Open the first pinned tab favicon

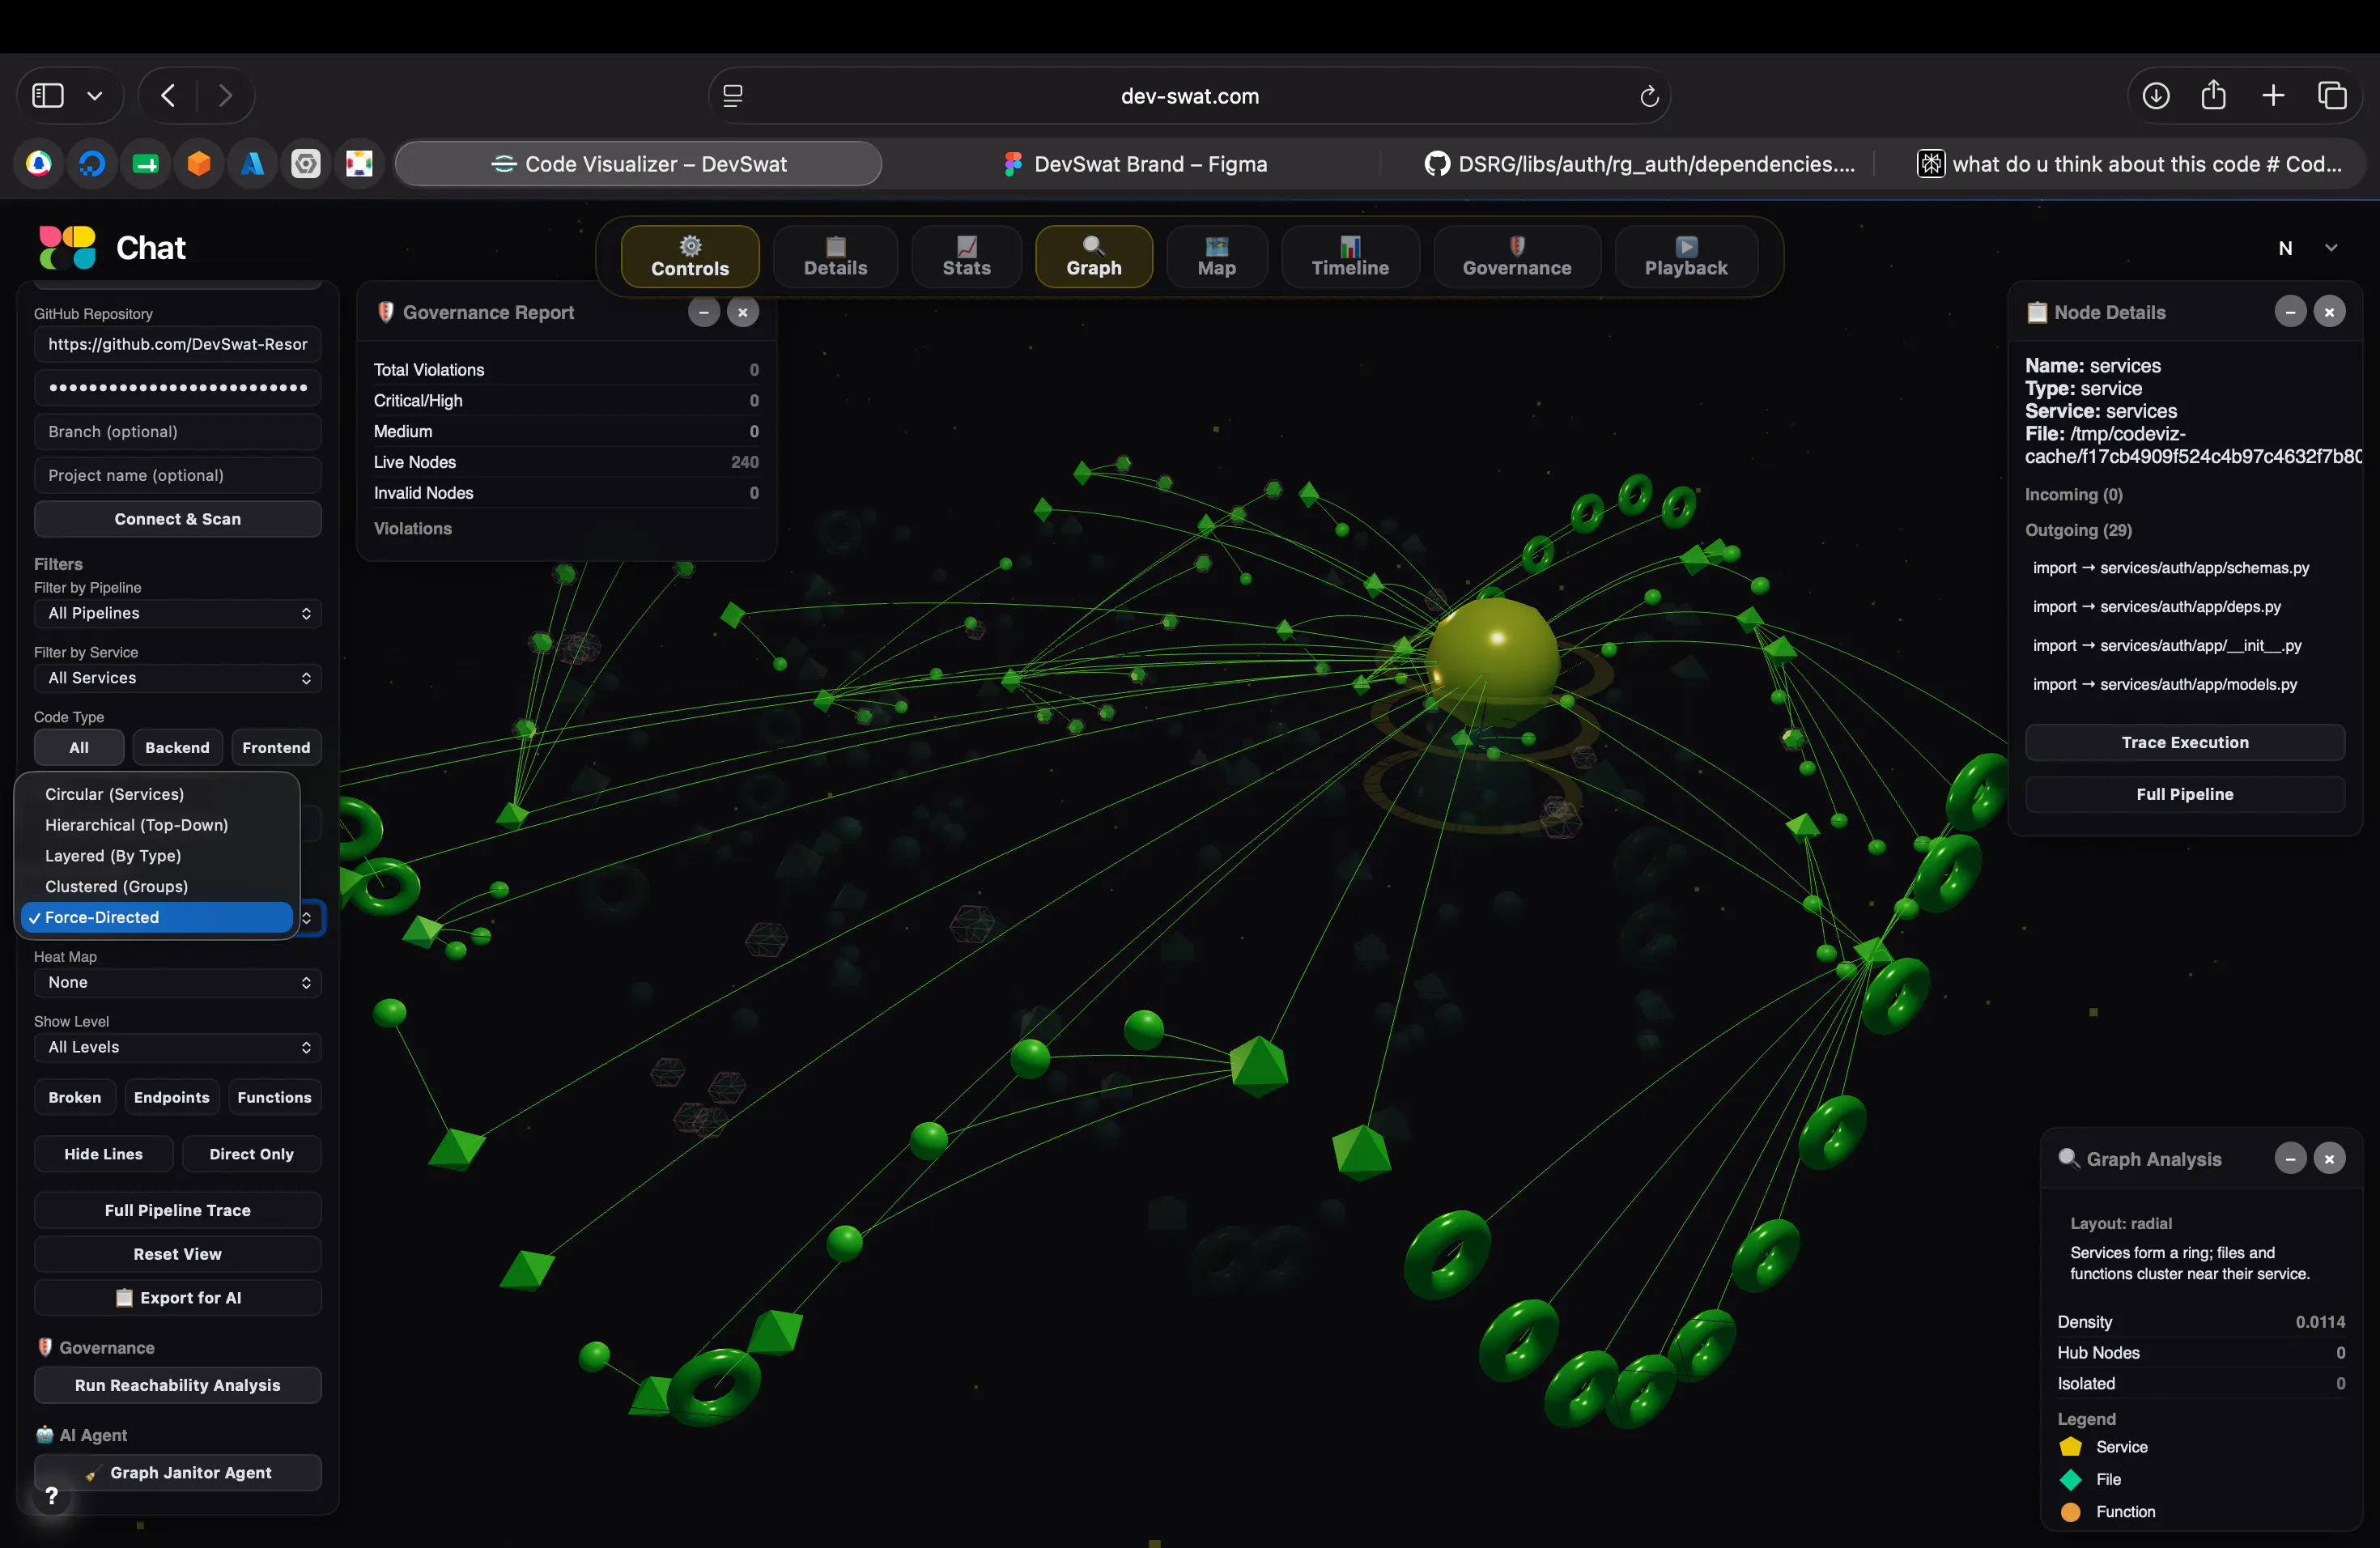[x=38, y=163]
